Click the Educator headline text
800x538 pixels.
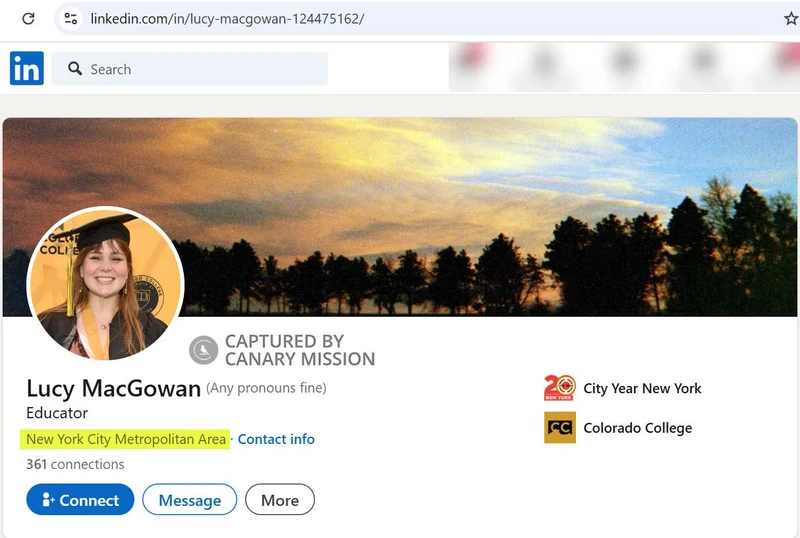pos(57,412)
